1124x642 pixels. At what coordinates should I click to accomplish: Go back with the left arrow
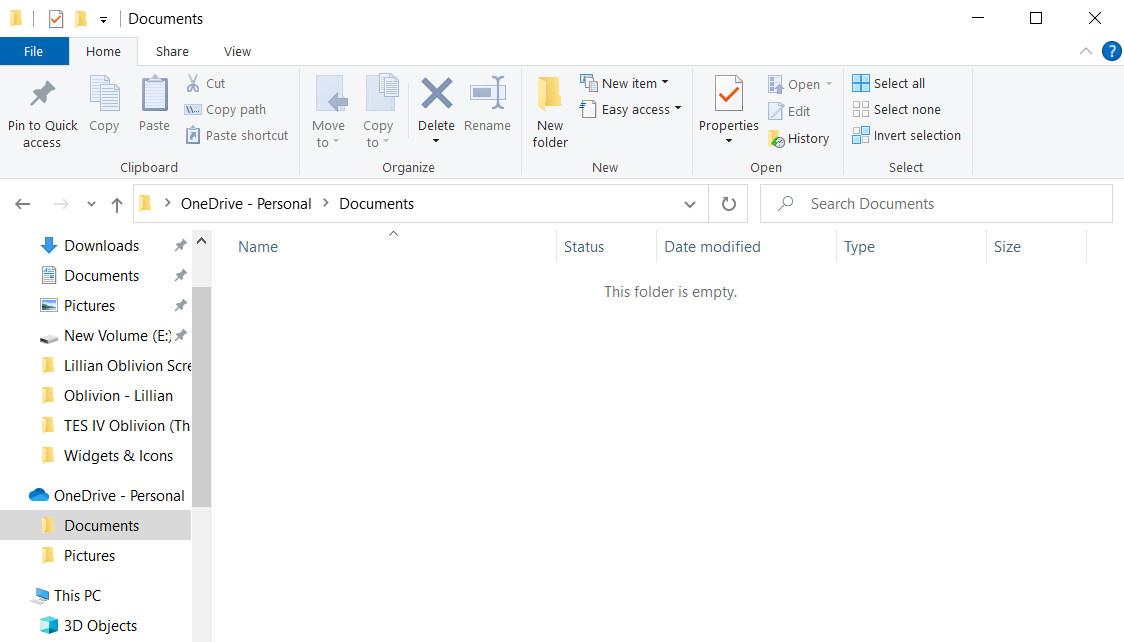click(23, 204)
